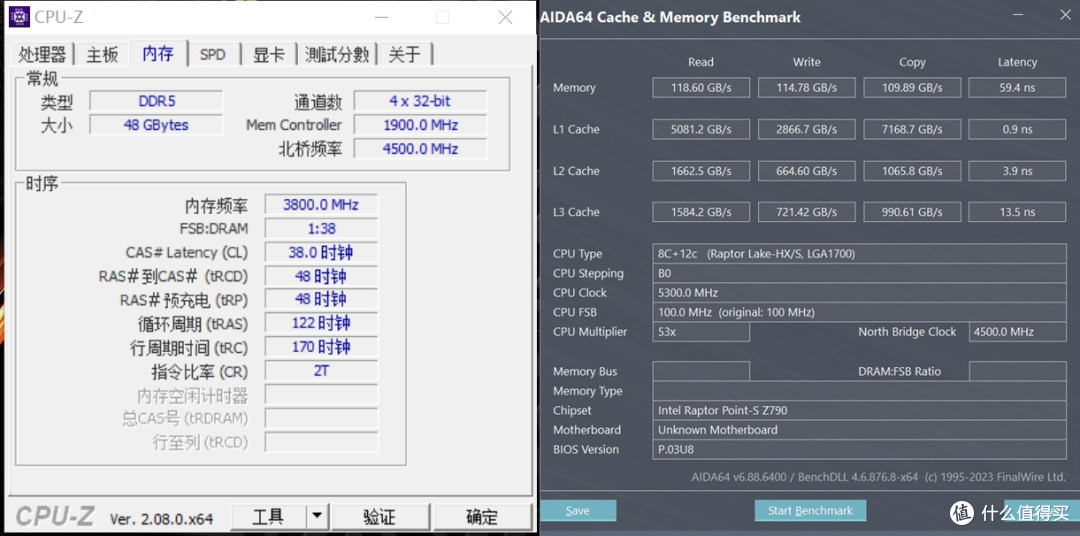
Task: Switch to the 主板 tab
Action: (102, 54)
